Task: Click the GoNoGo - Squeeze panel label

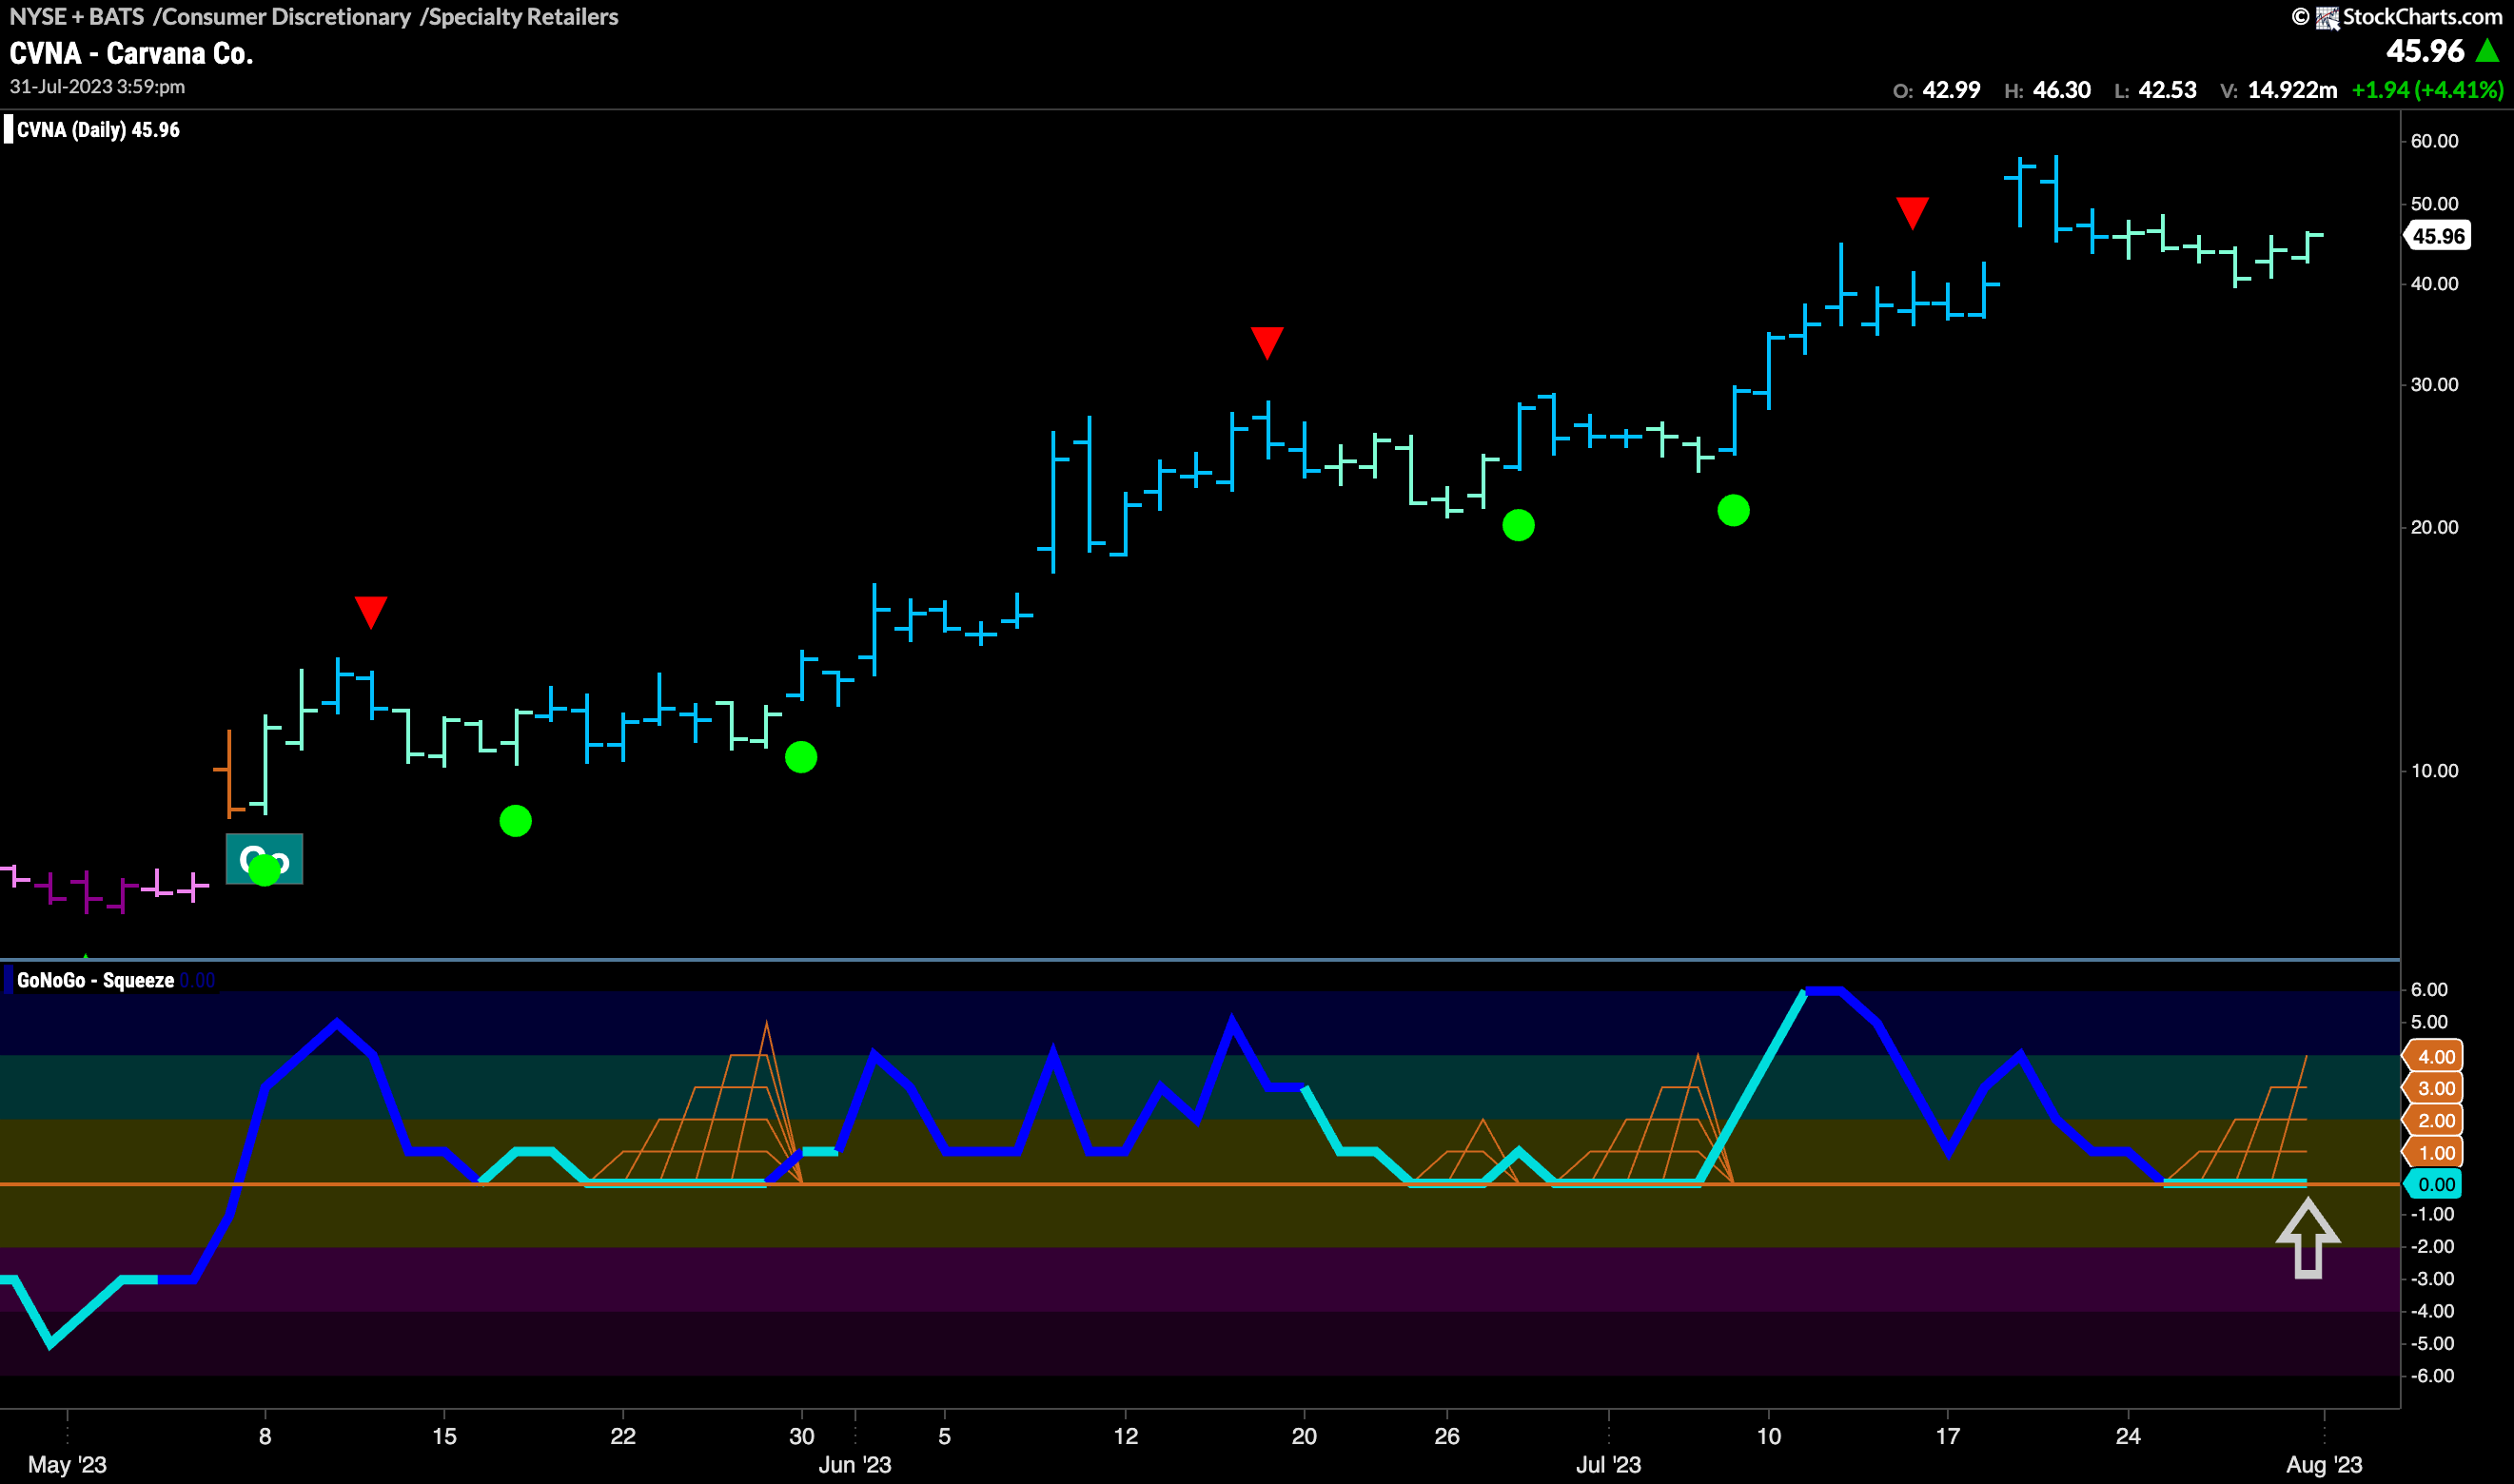Action: tap(95, 980)
